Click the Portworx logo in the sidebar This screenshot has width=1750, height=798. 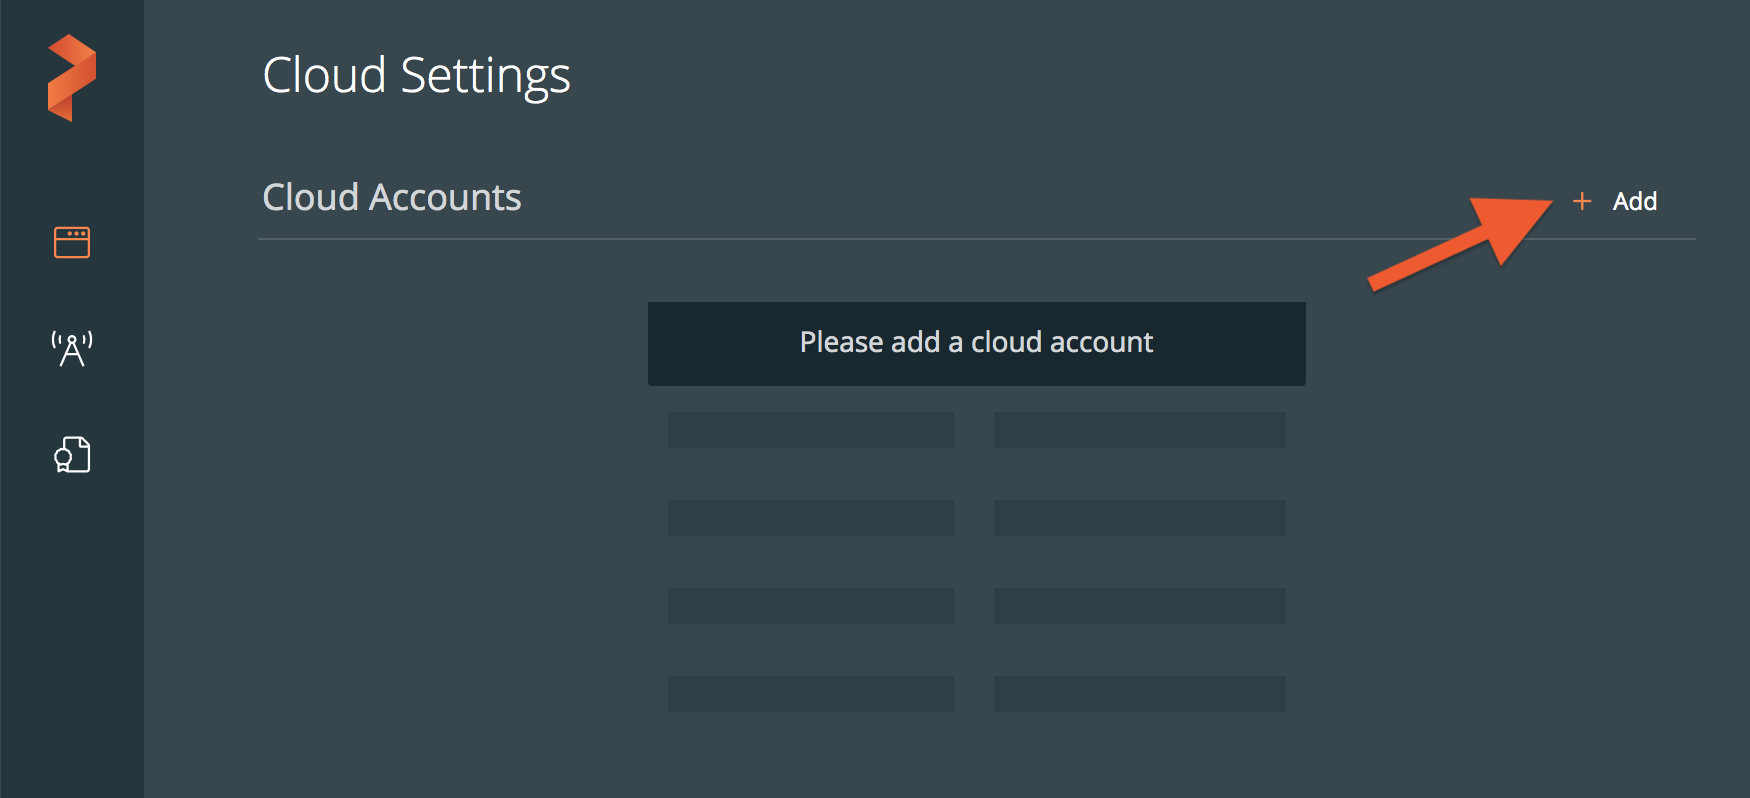pyautogui.click(x=71, y=78)
